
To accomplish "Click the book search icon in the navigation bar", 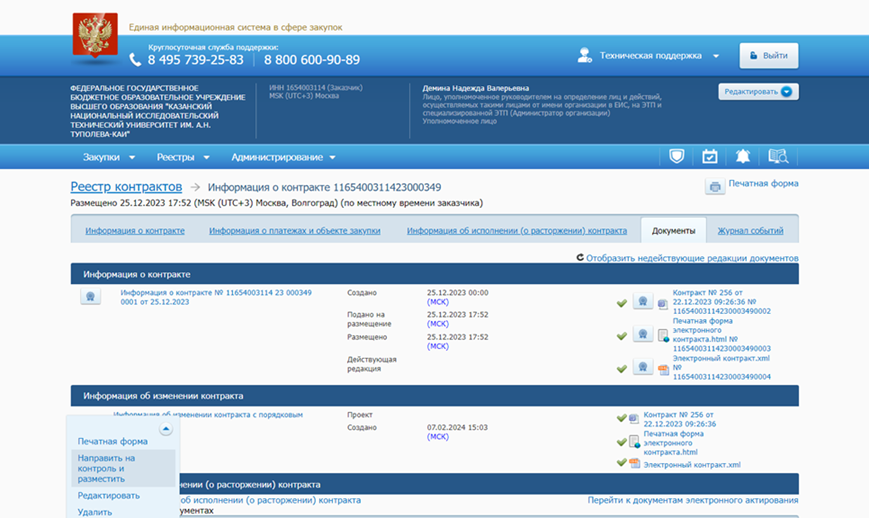I will coord(778,156).
